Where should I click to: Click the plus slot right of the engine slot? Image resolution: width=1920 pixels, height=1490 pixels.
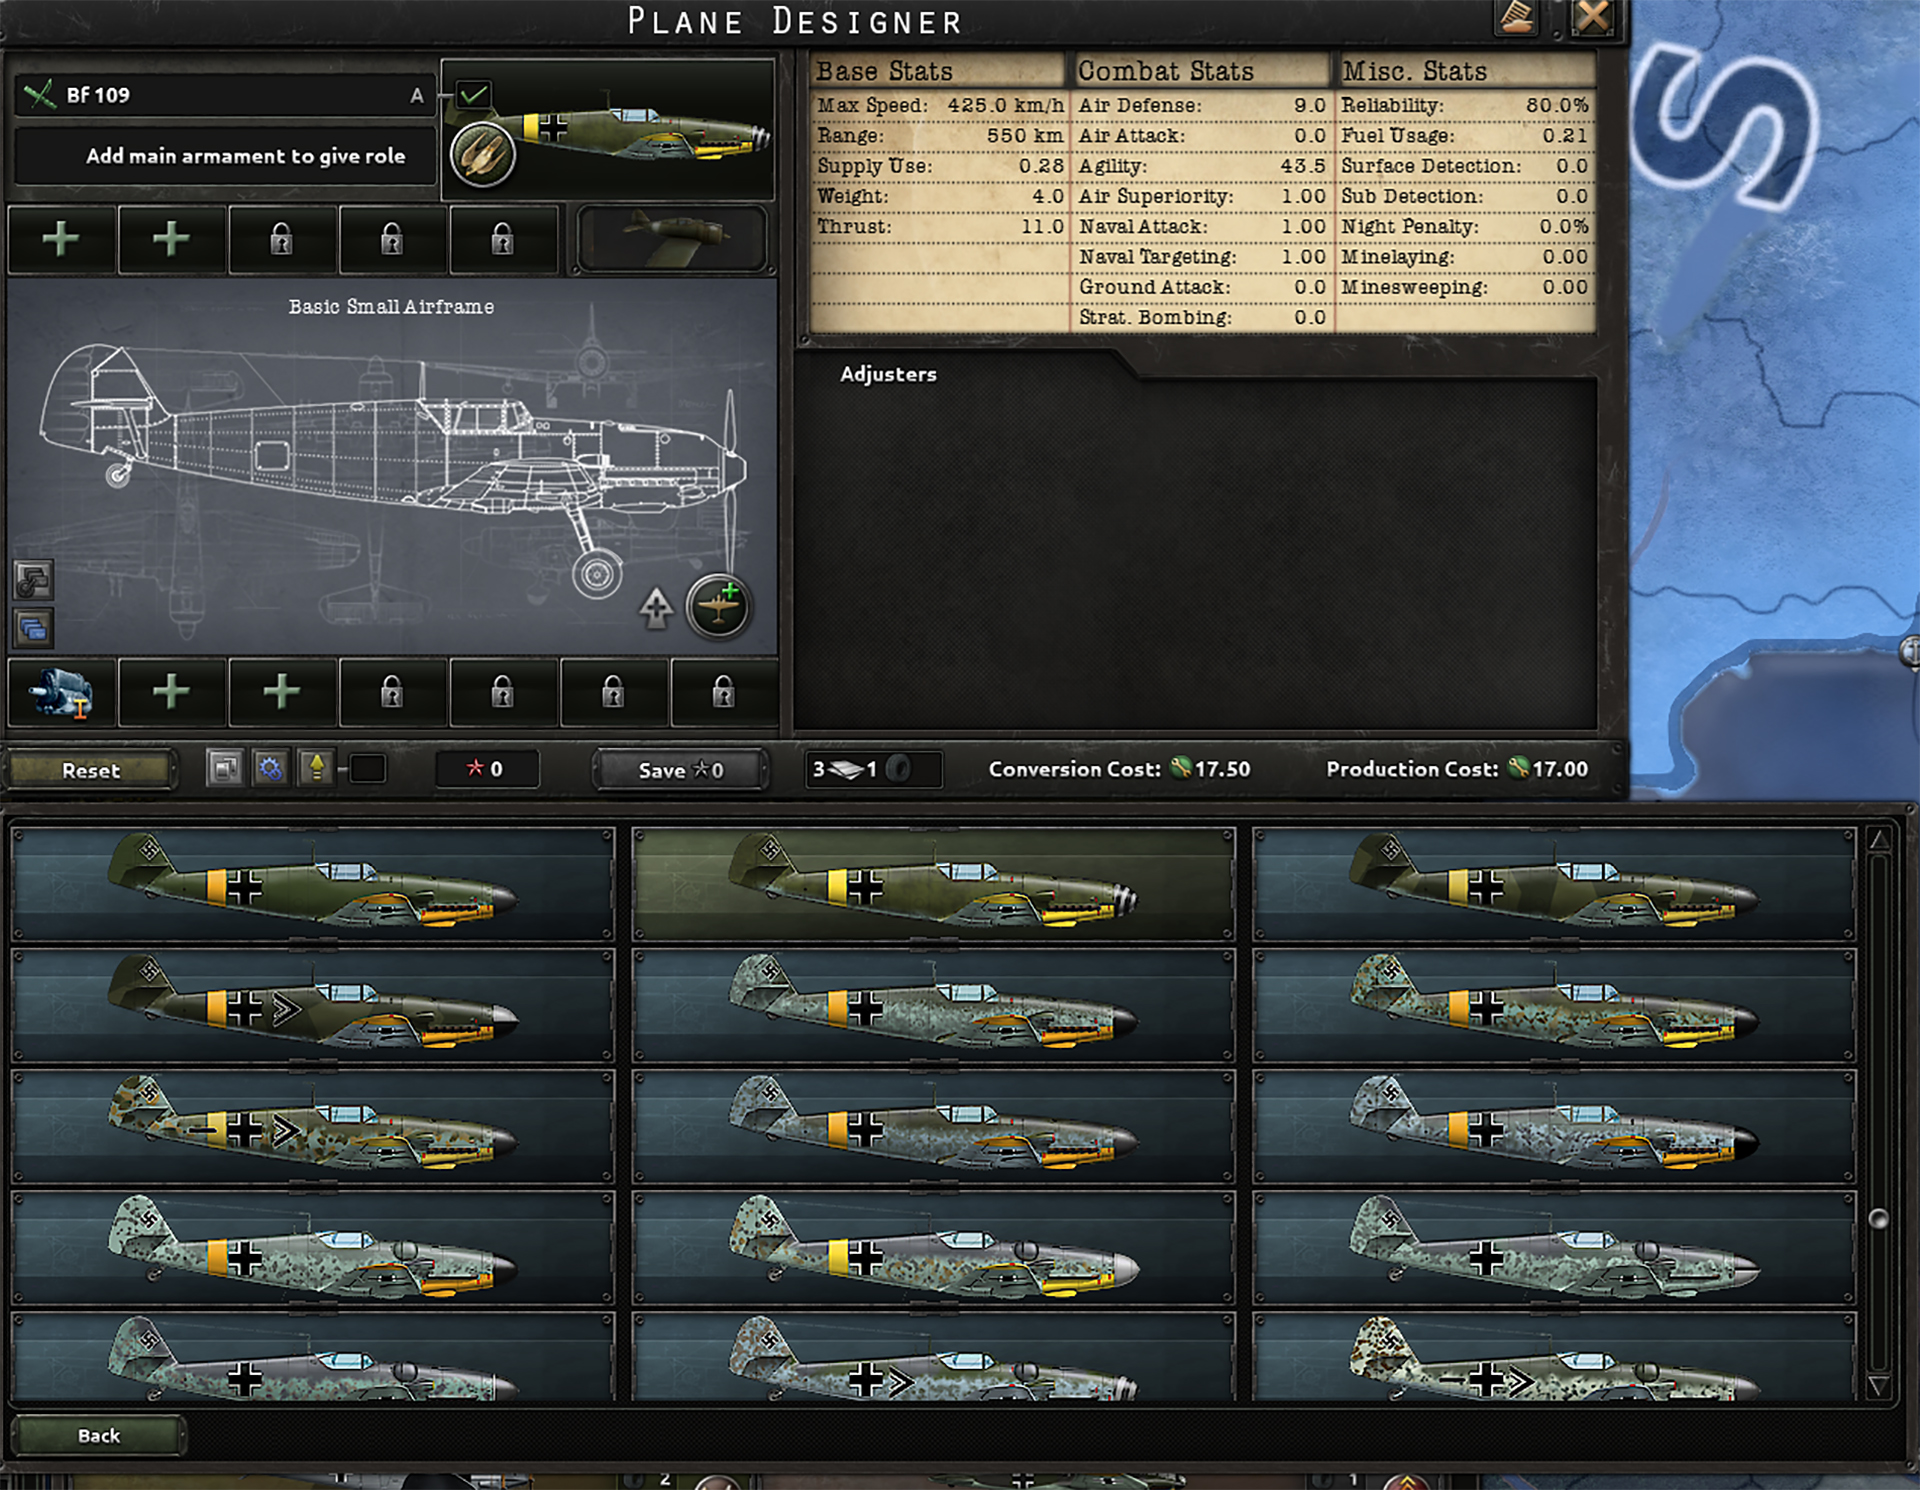click(171, 691)
